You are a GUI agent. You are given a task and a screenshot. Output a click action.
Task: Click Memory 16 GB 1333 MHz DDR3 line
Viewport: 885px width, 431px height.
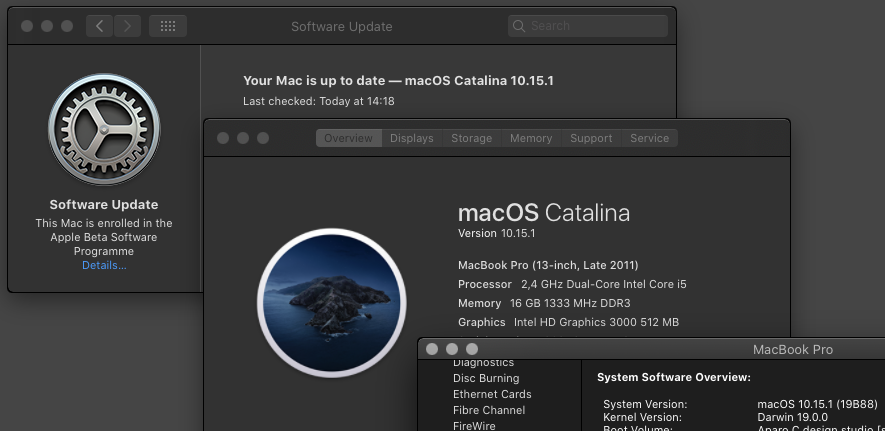click(544, 304)
